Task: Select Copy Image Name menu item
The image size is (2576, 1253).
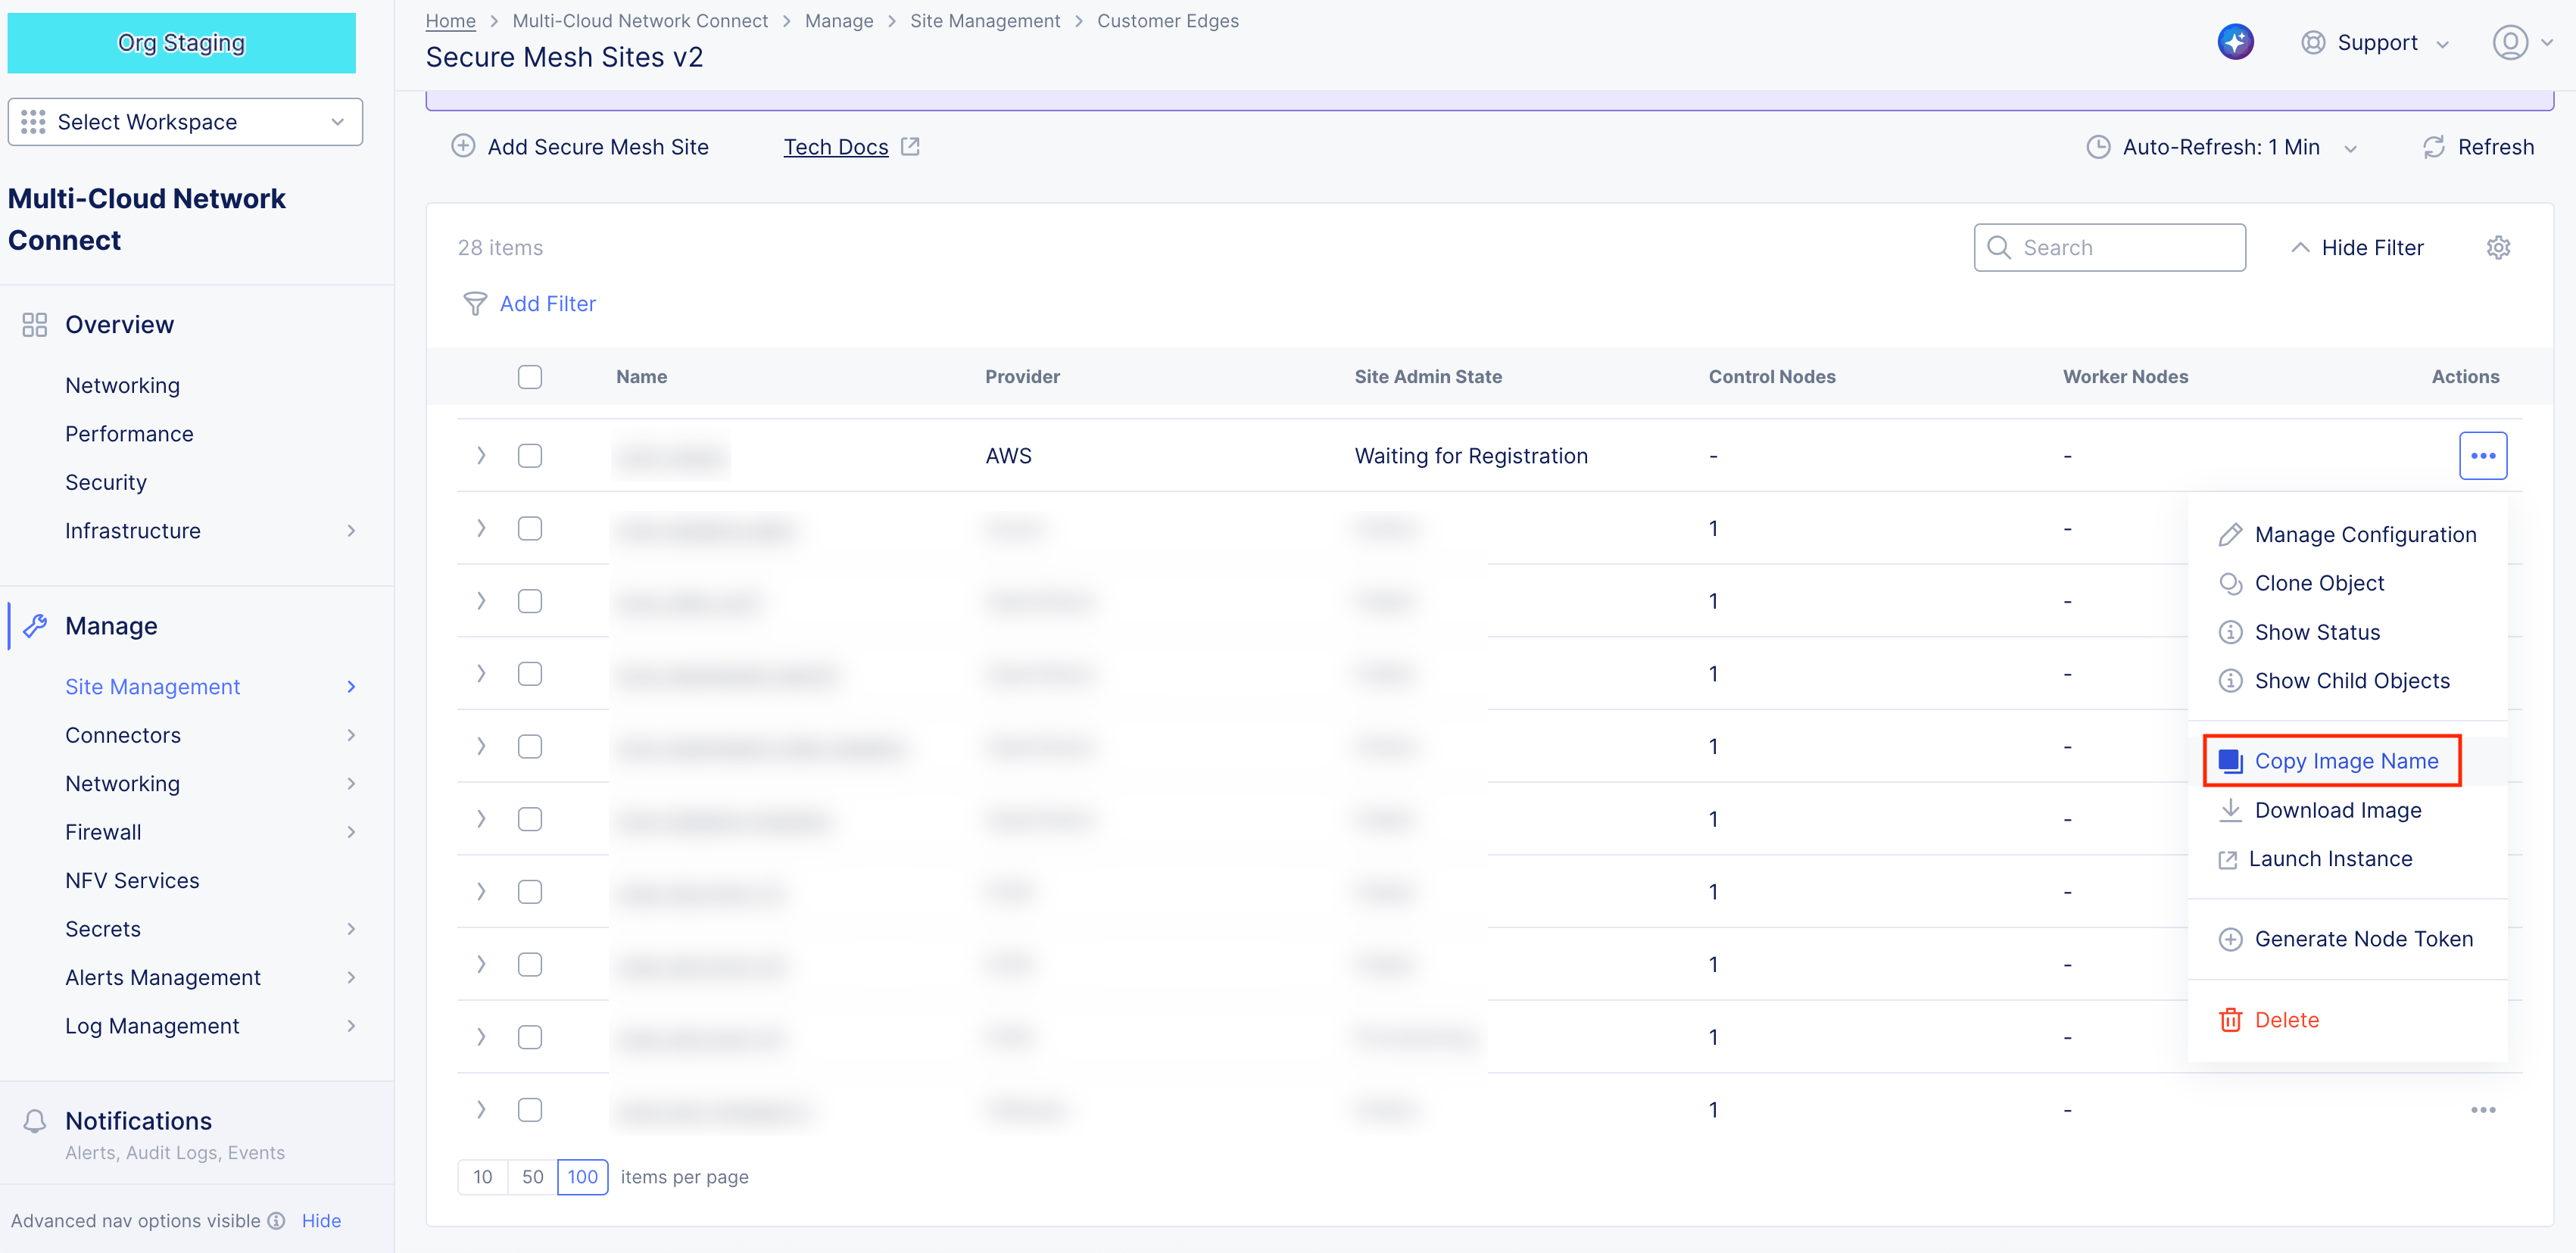Action: (2345, 761)
